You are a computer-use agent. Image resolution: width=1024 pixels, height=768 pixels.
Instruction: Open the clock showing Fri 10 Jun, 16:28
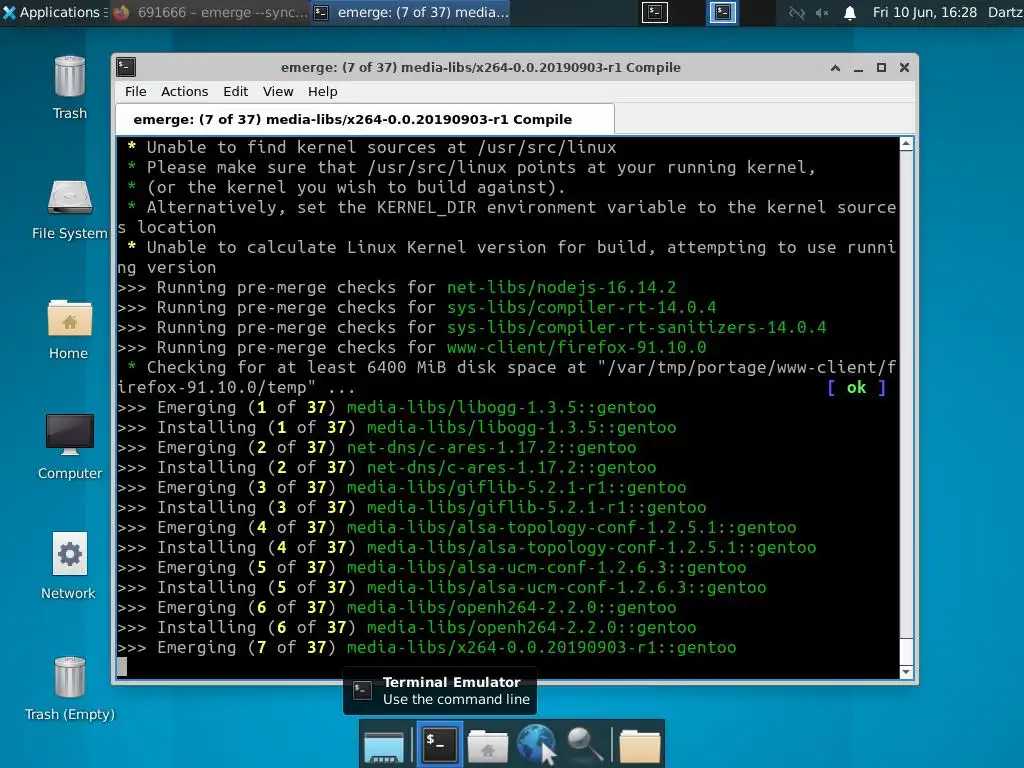925,12
